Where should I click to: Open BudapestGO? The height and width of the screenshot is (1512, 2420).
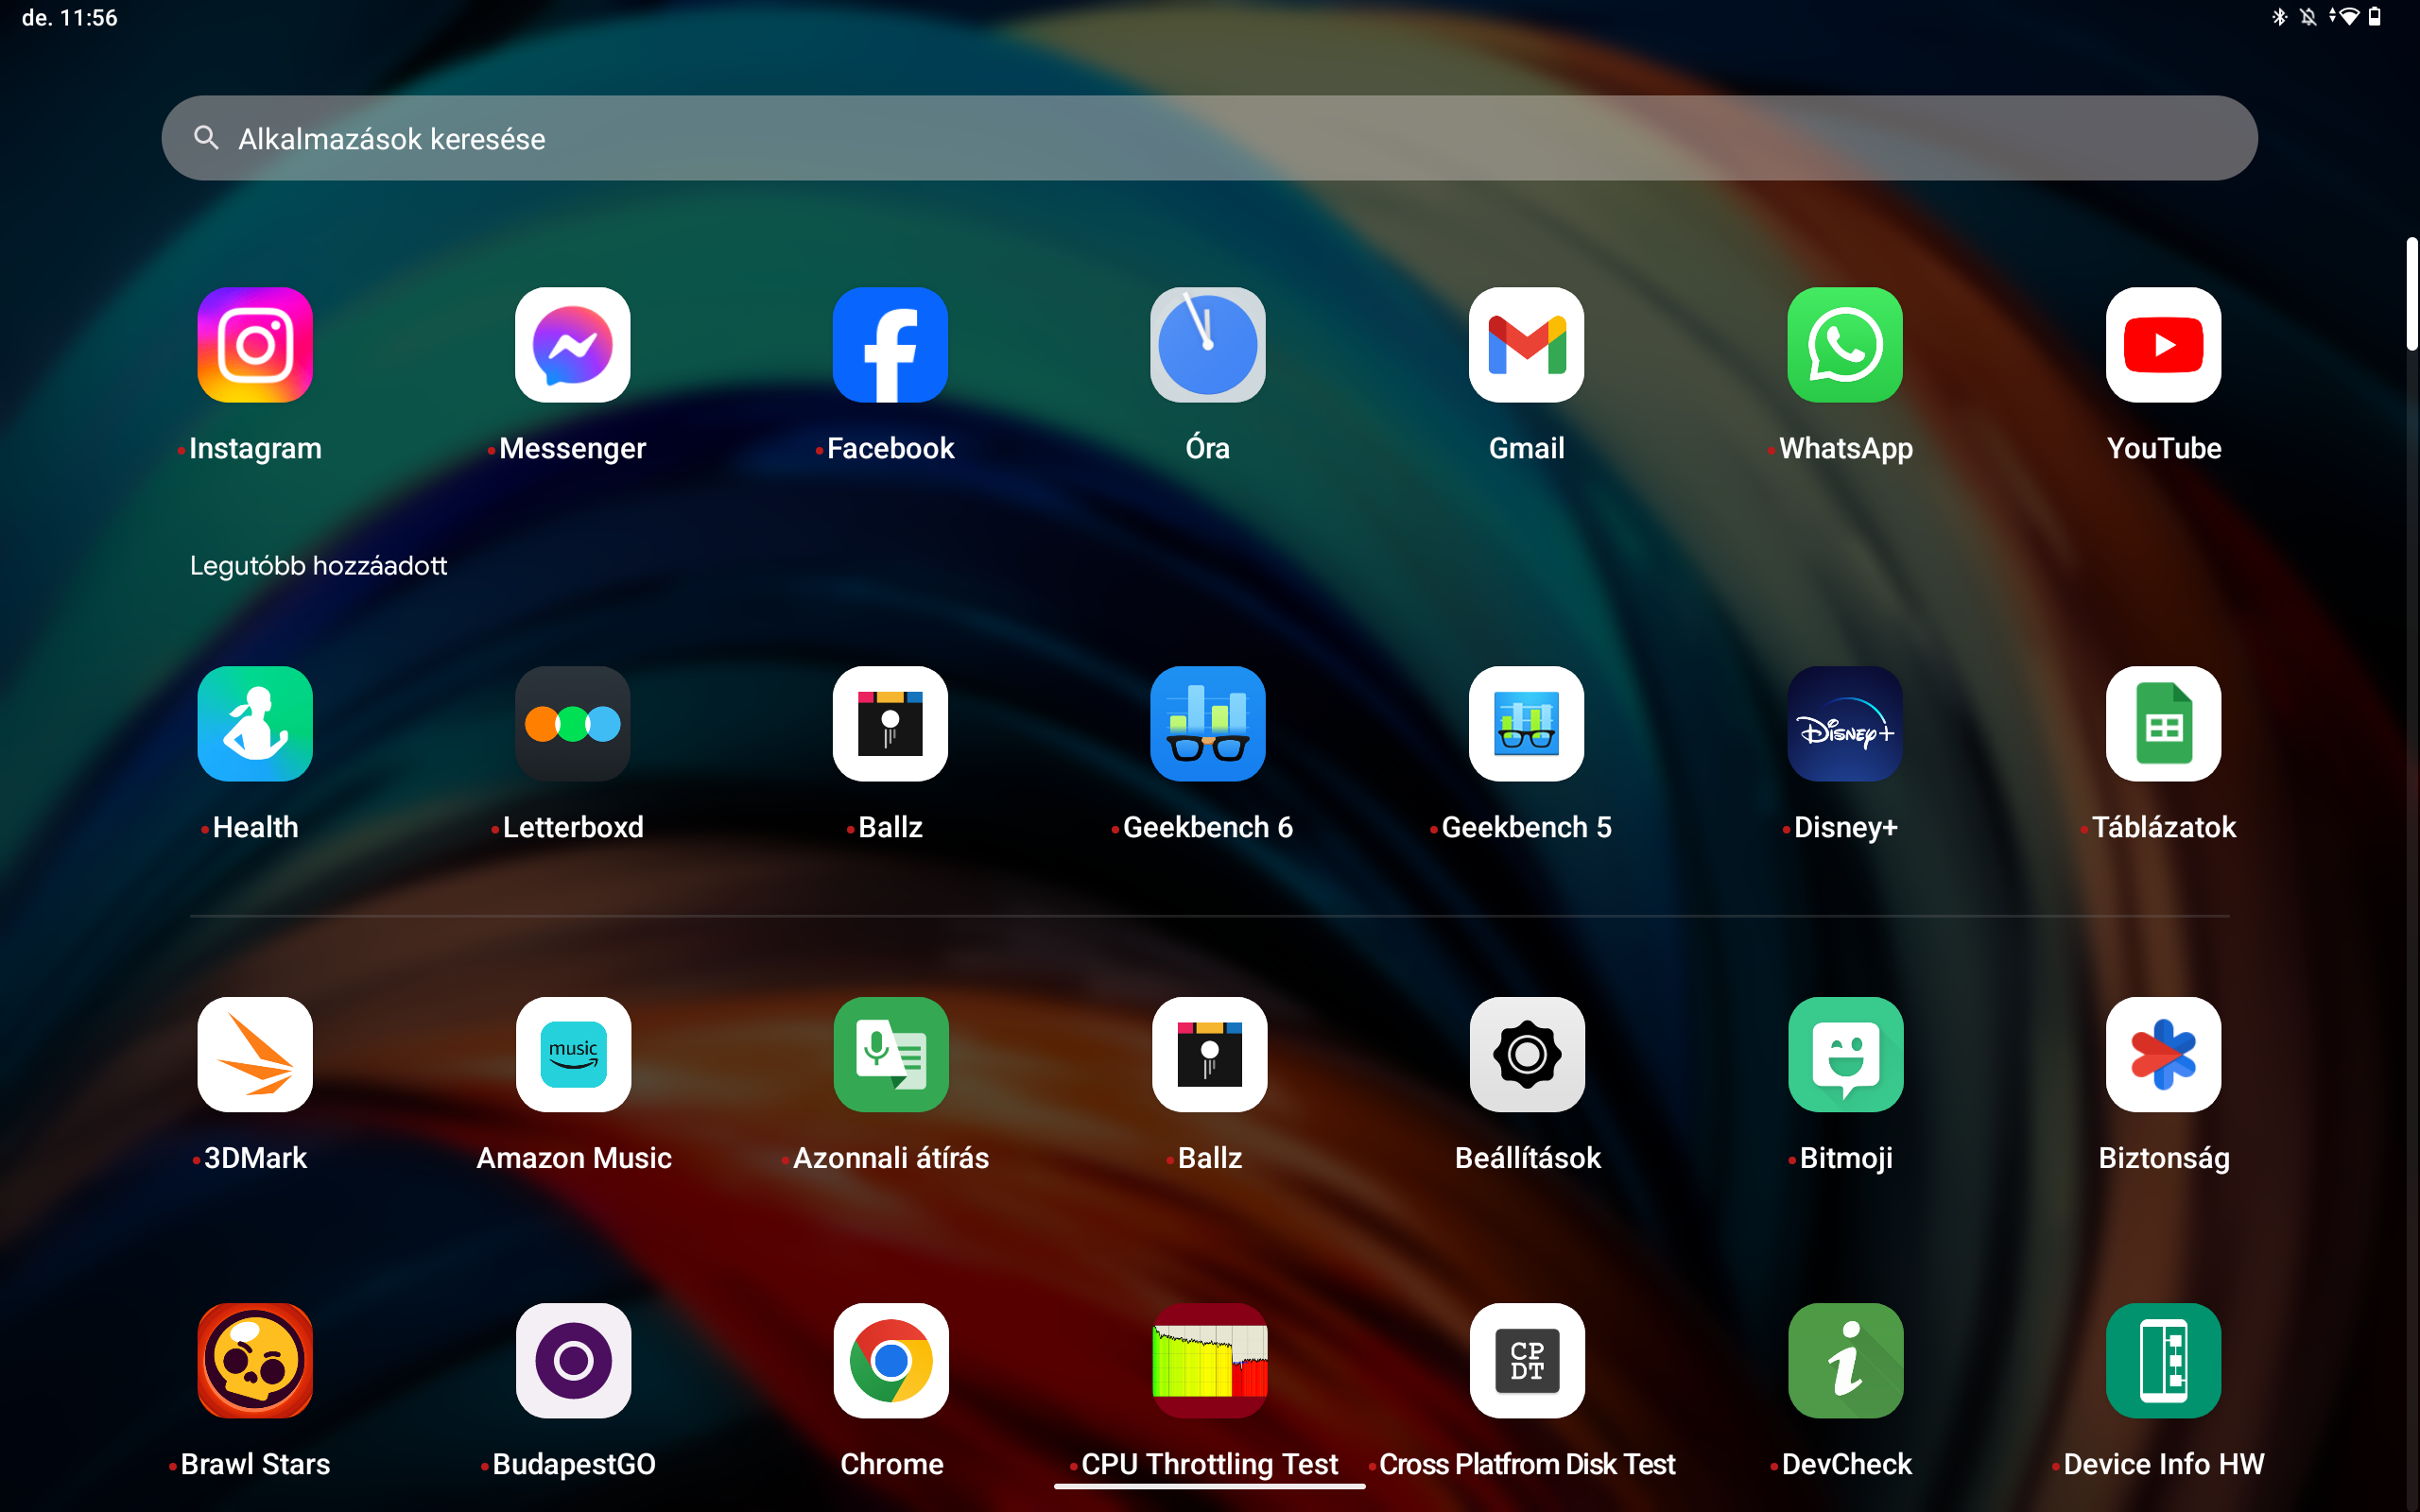[x=573, y=1360]
